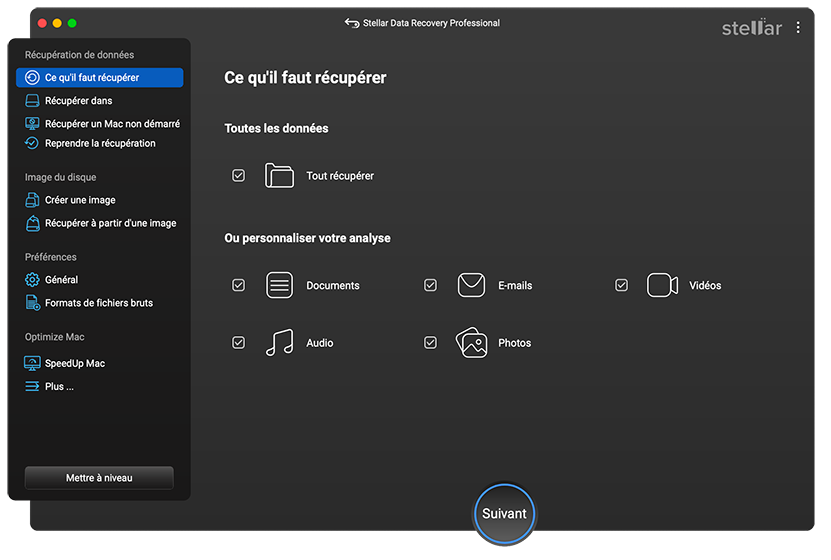Click the Photos picture icon
This screenshot has height=560, width=831.
pos(471,342)
